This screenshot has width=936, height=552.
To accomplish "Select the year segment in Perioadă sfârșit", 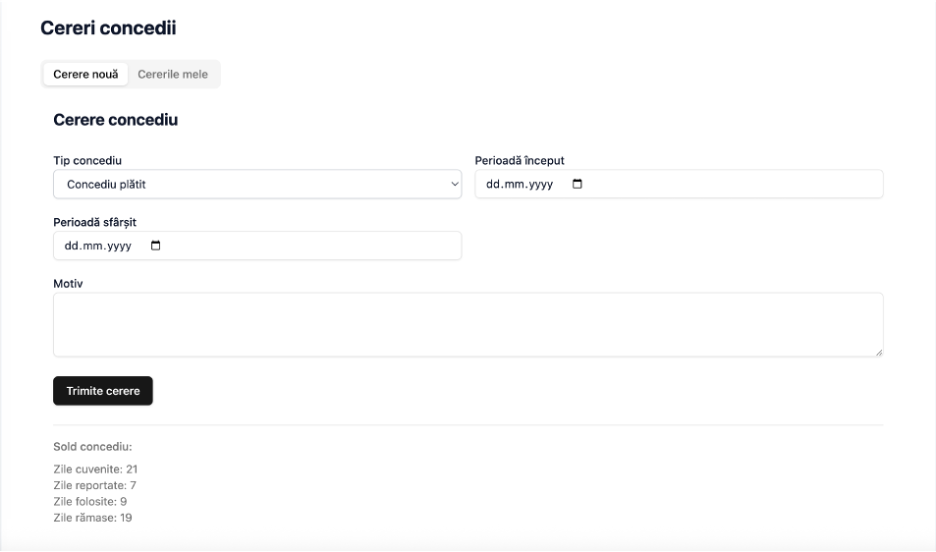I will 117,246.
